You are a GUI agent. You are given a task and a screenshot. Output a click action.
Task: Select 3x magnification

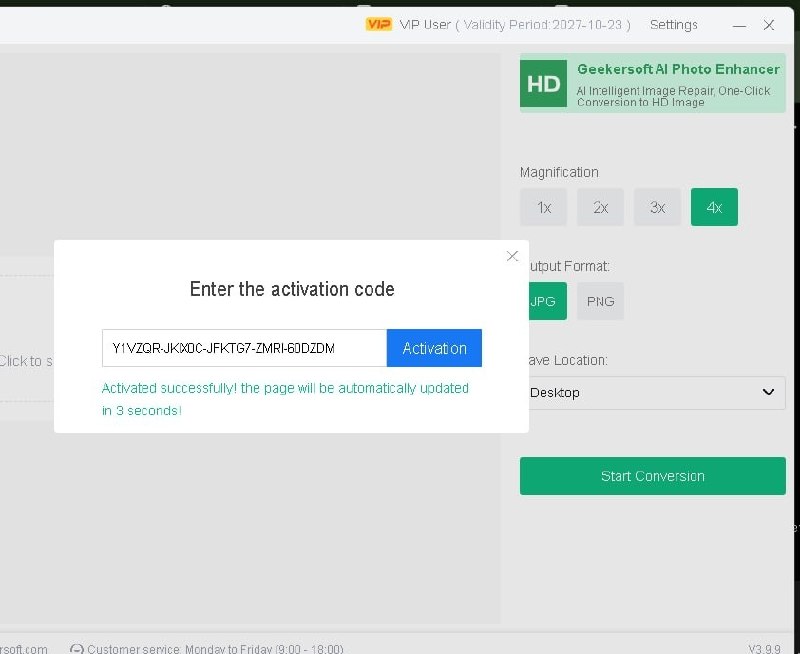click(x=657, y=207)
